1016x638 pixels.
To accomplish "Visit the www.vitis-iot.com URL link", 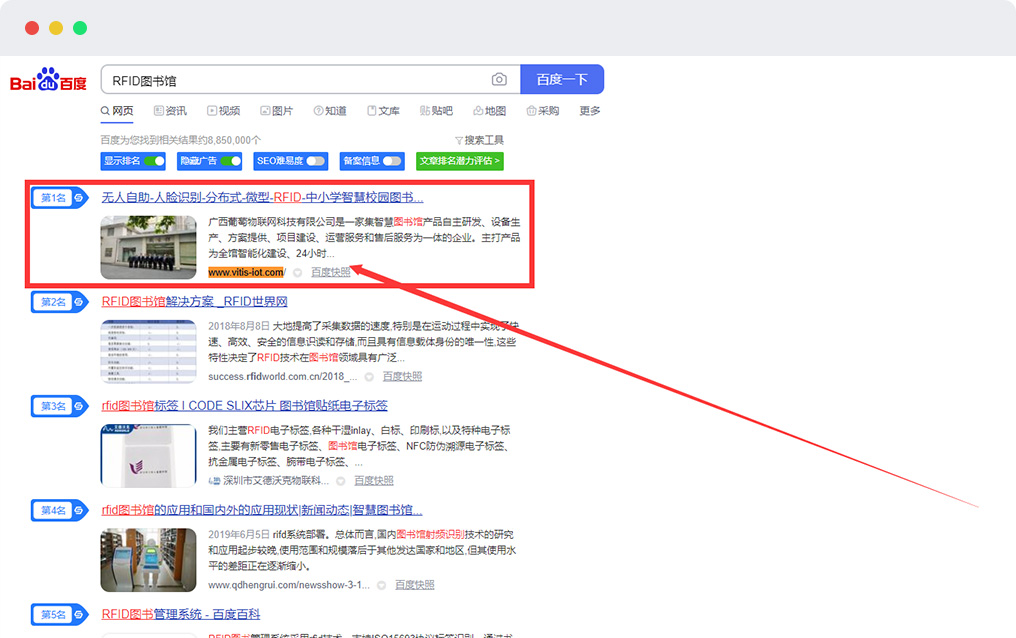I will [x=246, y=273].
